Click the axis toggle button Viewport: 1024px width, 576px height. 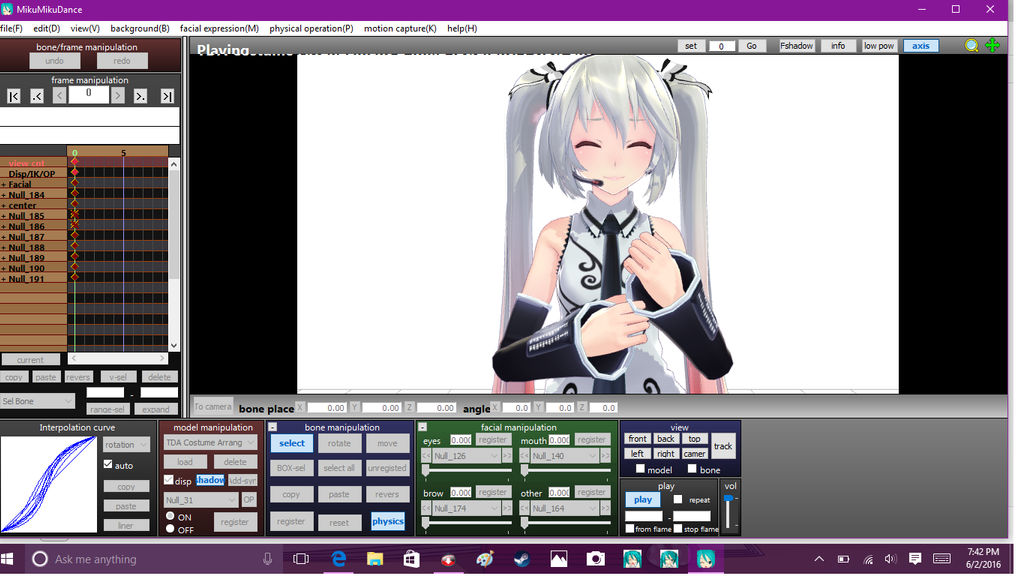[921, 46]
